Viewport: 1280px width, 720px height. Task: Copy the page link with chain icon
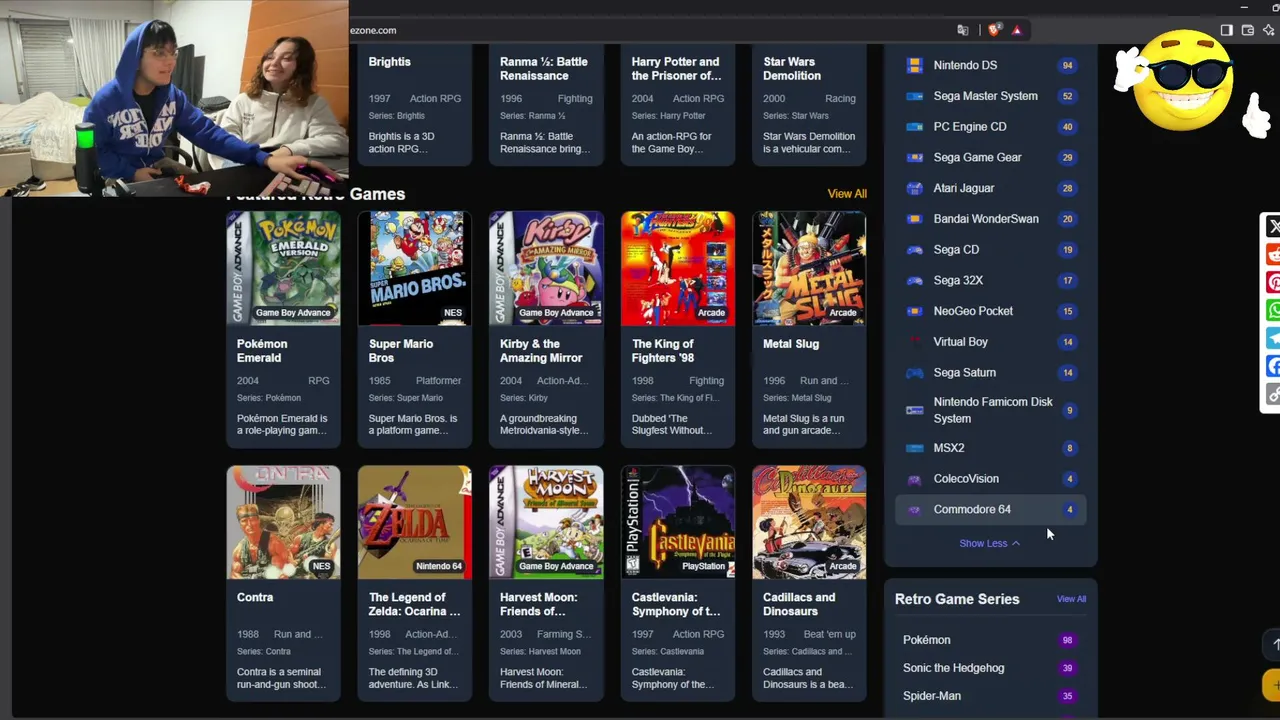click(x=1273, y=395)
